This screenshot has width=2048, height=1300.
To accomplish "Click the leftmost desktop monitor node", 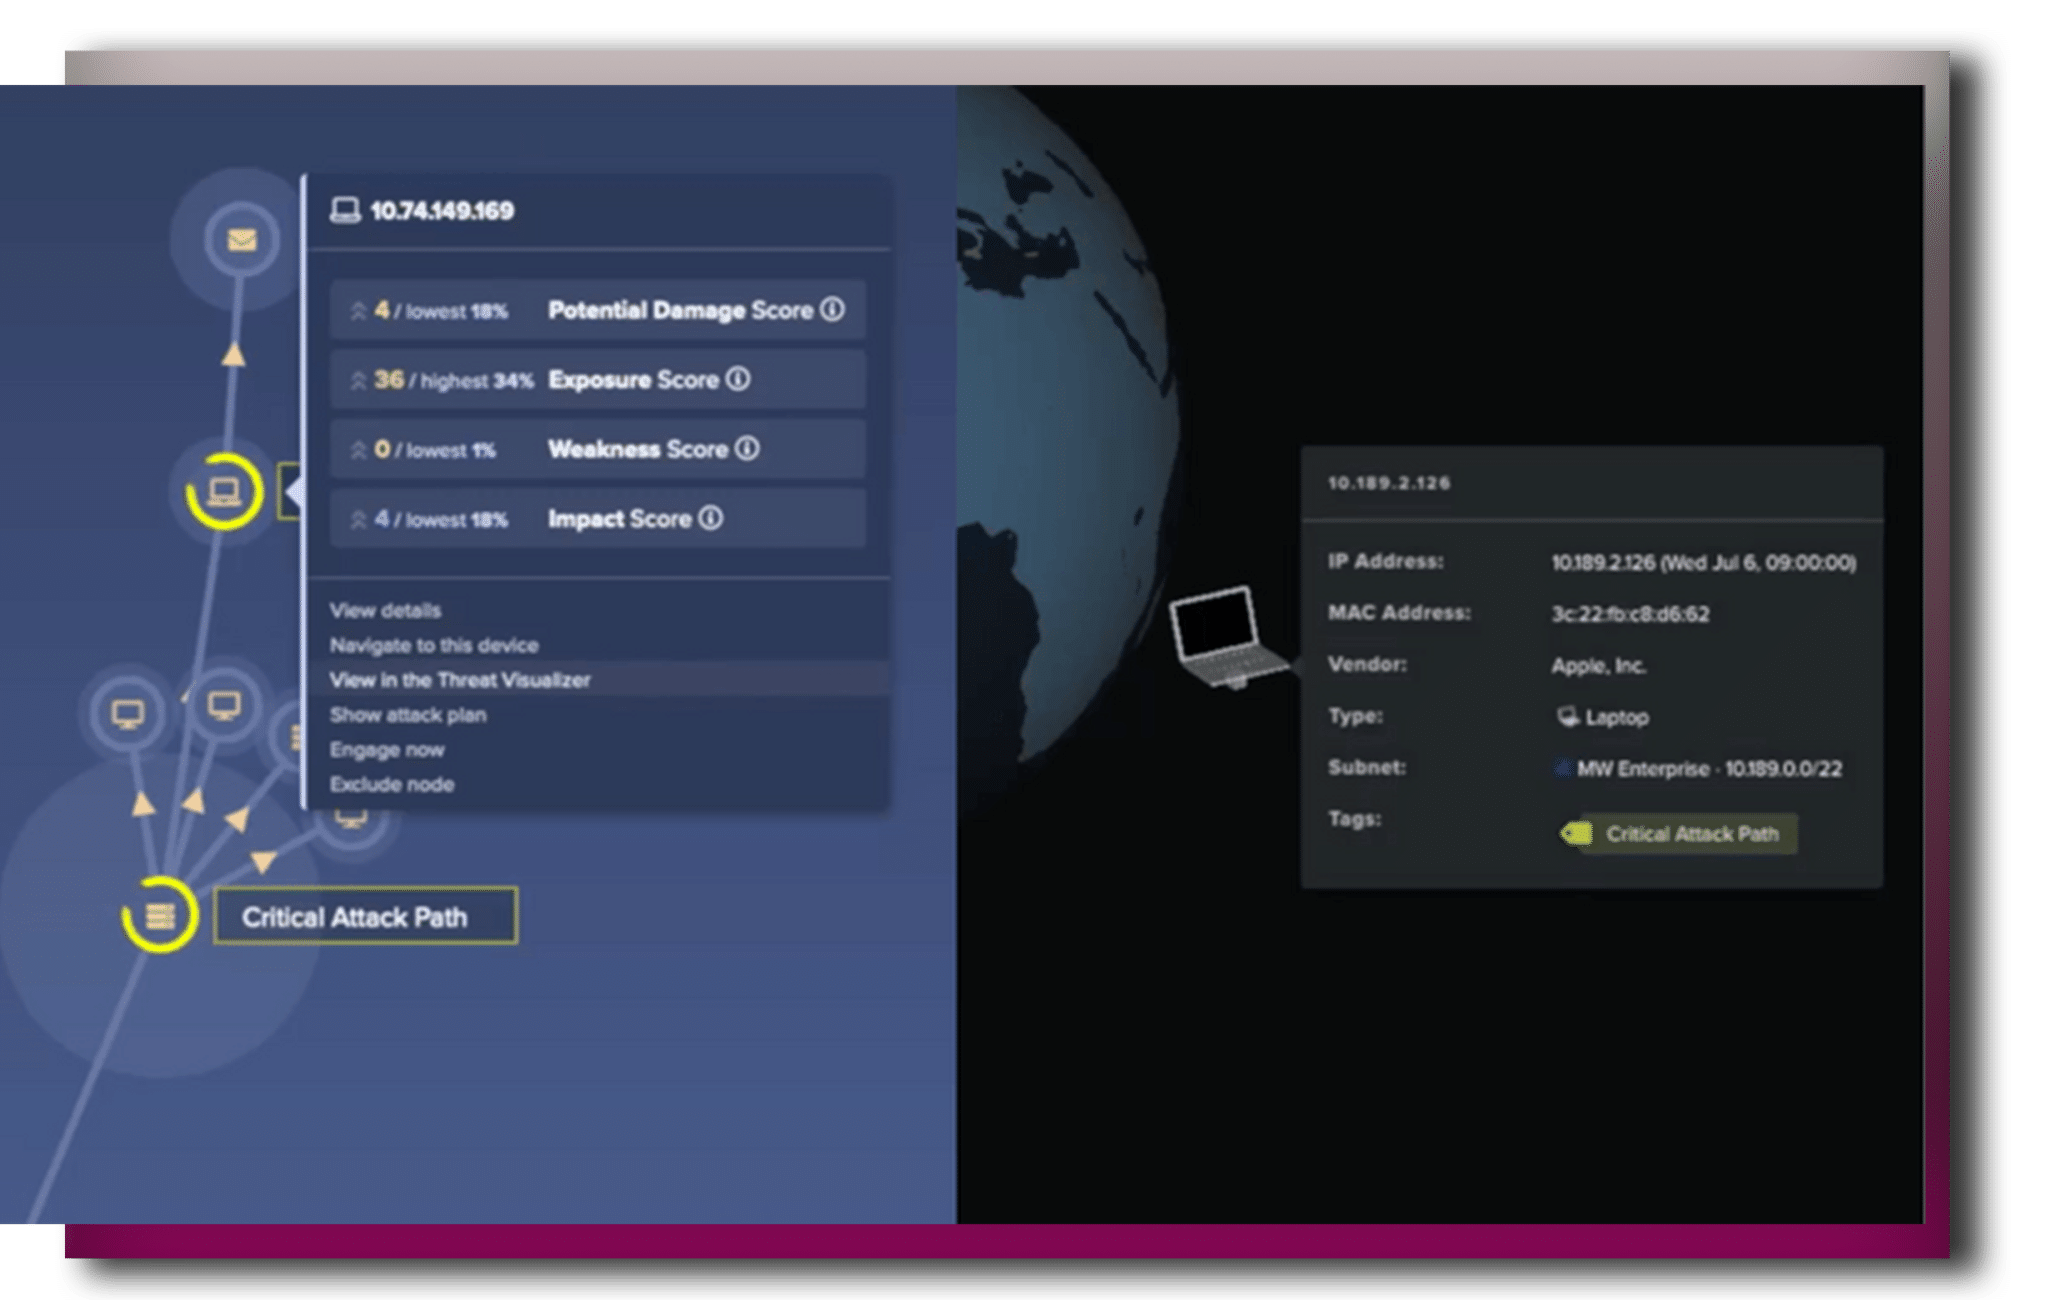I will [127, 713].
